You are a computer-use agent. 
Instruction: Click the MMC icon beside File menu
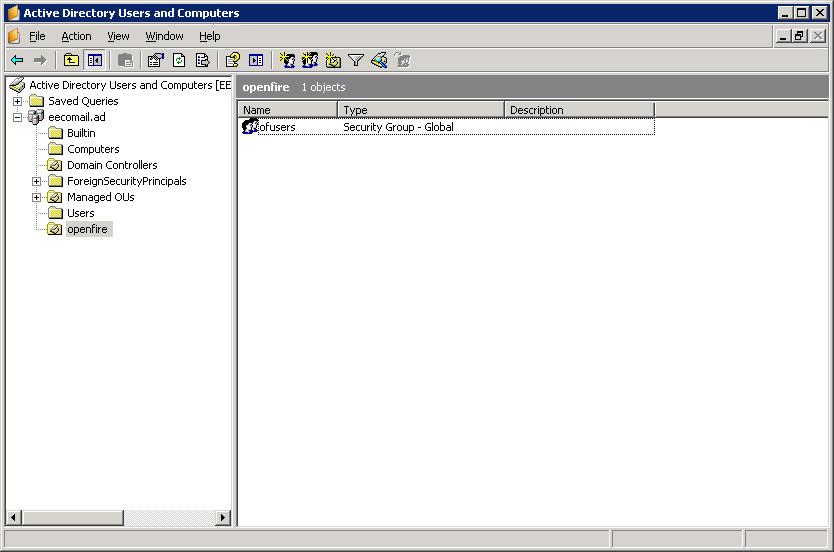(x=14, y=36)
